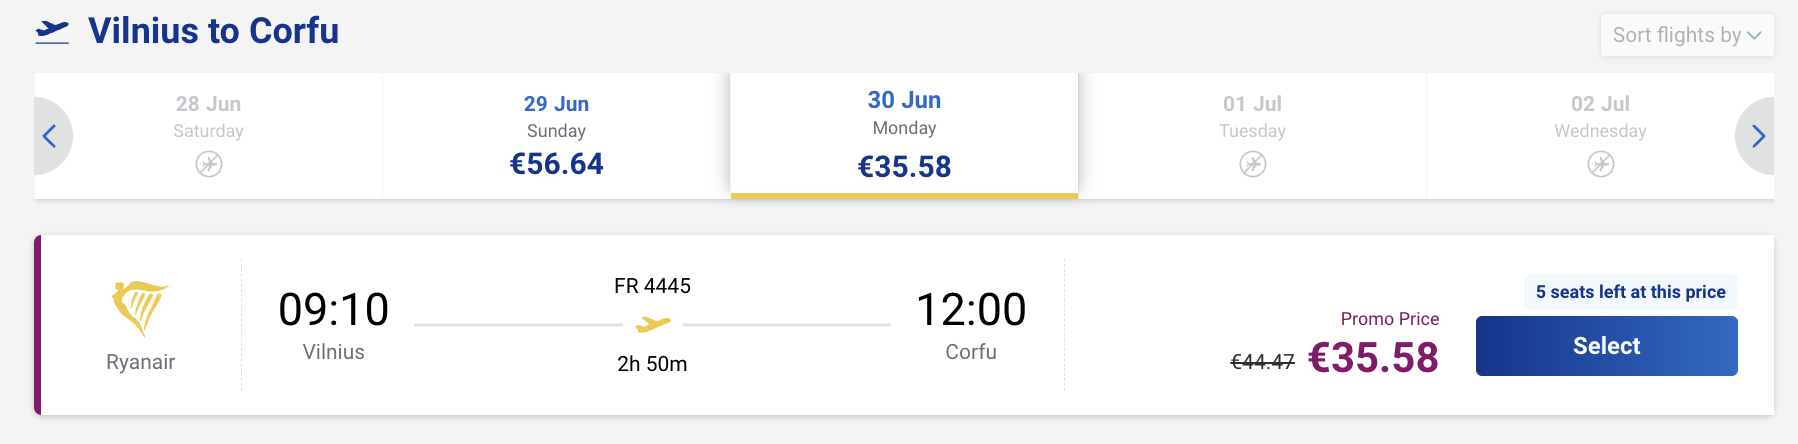This screenshot has width=1798, height=444.
Task: Click no-flight icon under 01 Jul
Action: pyautogui.click(x=1253, y=164)
